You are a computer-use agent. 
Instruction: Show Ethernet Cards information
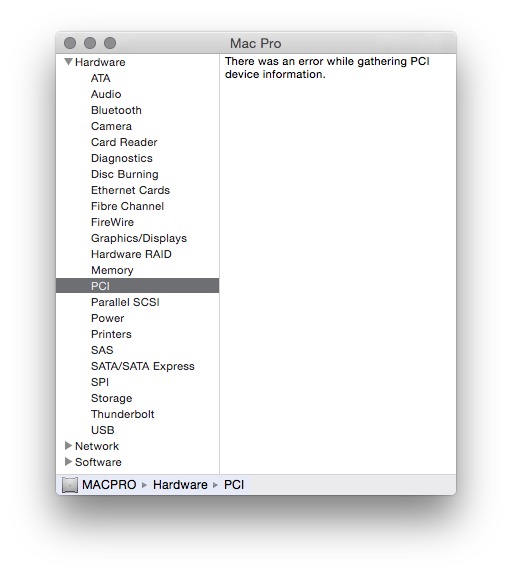click(131, 190)
